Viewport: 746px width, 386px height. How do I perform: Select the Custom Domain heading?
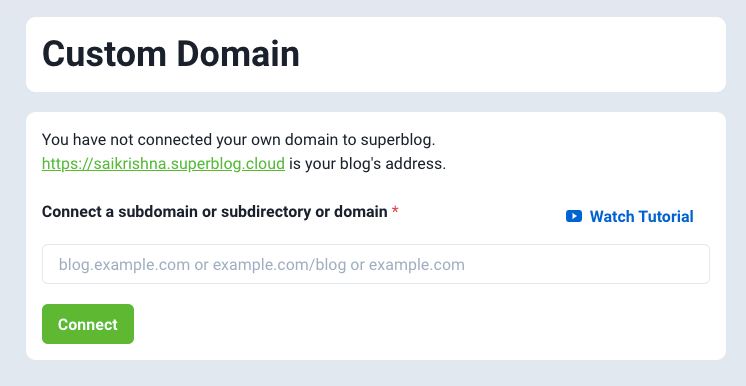(x=171, y=54)
